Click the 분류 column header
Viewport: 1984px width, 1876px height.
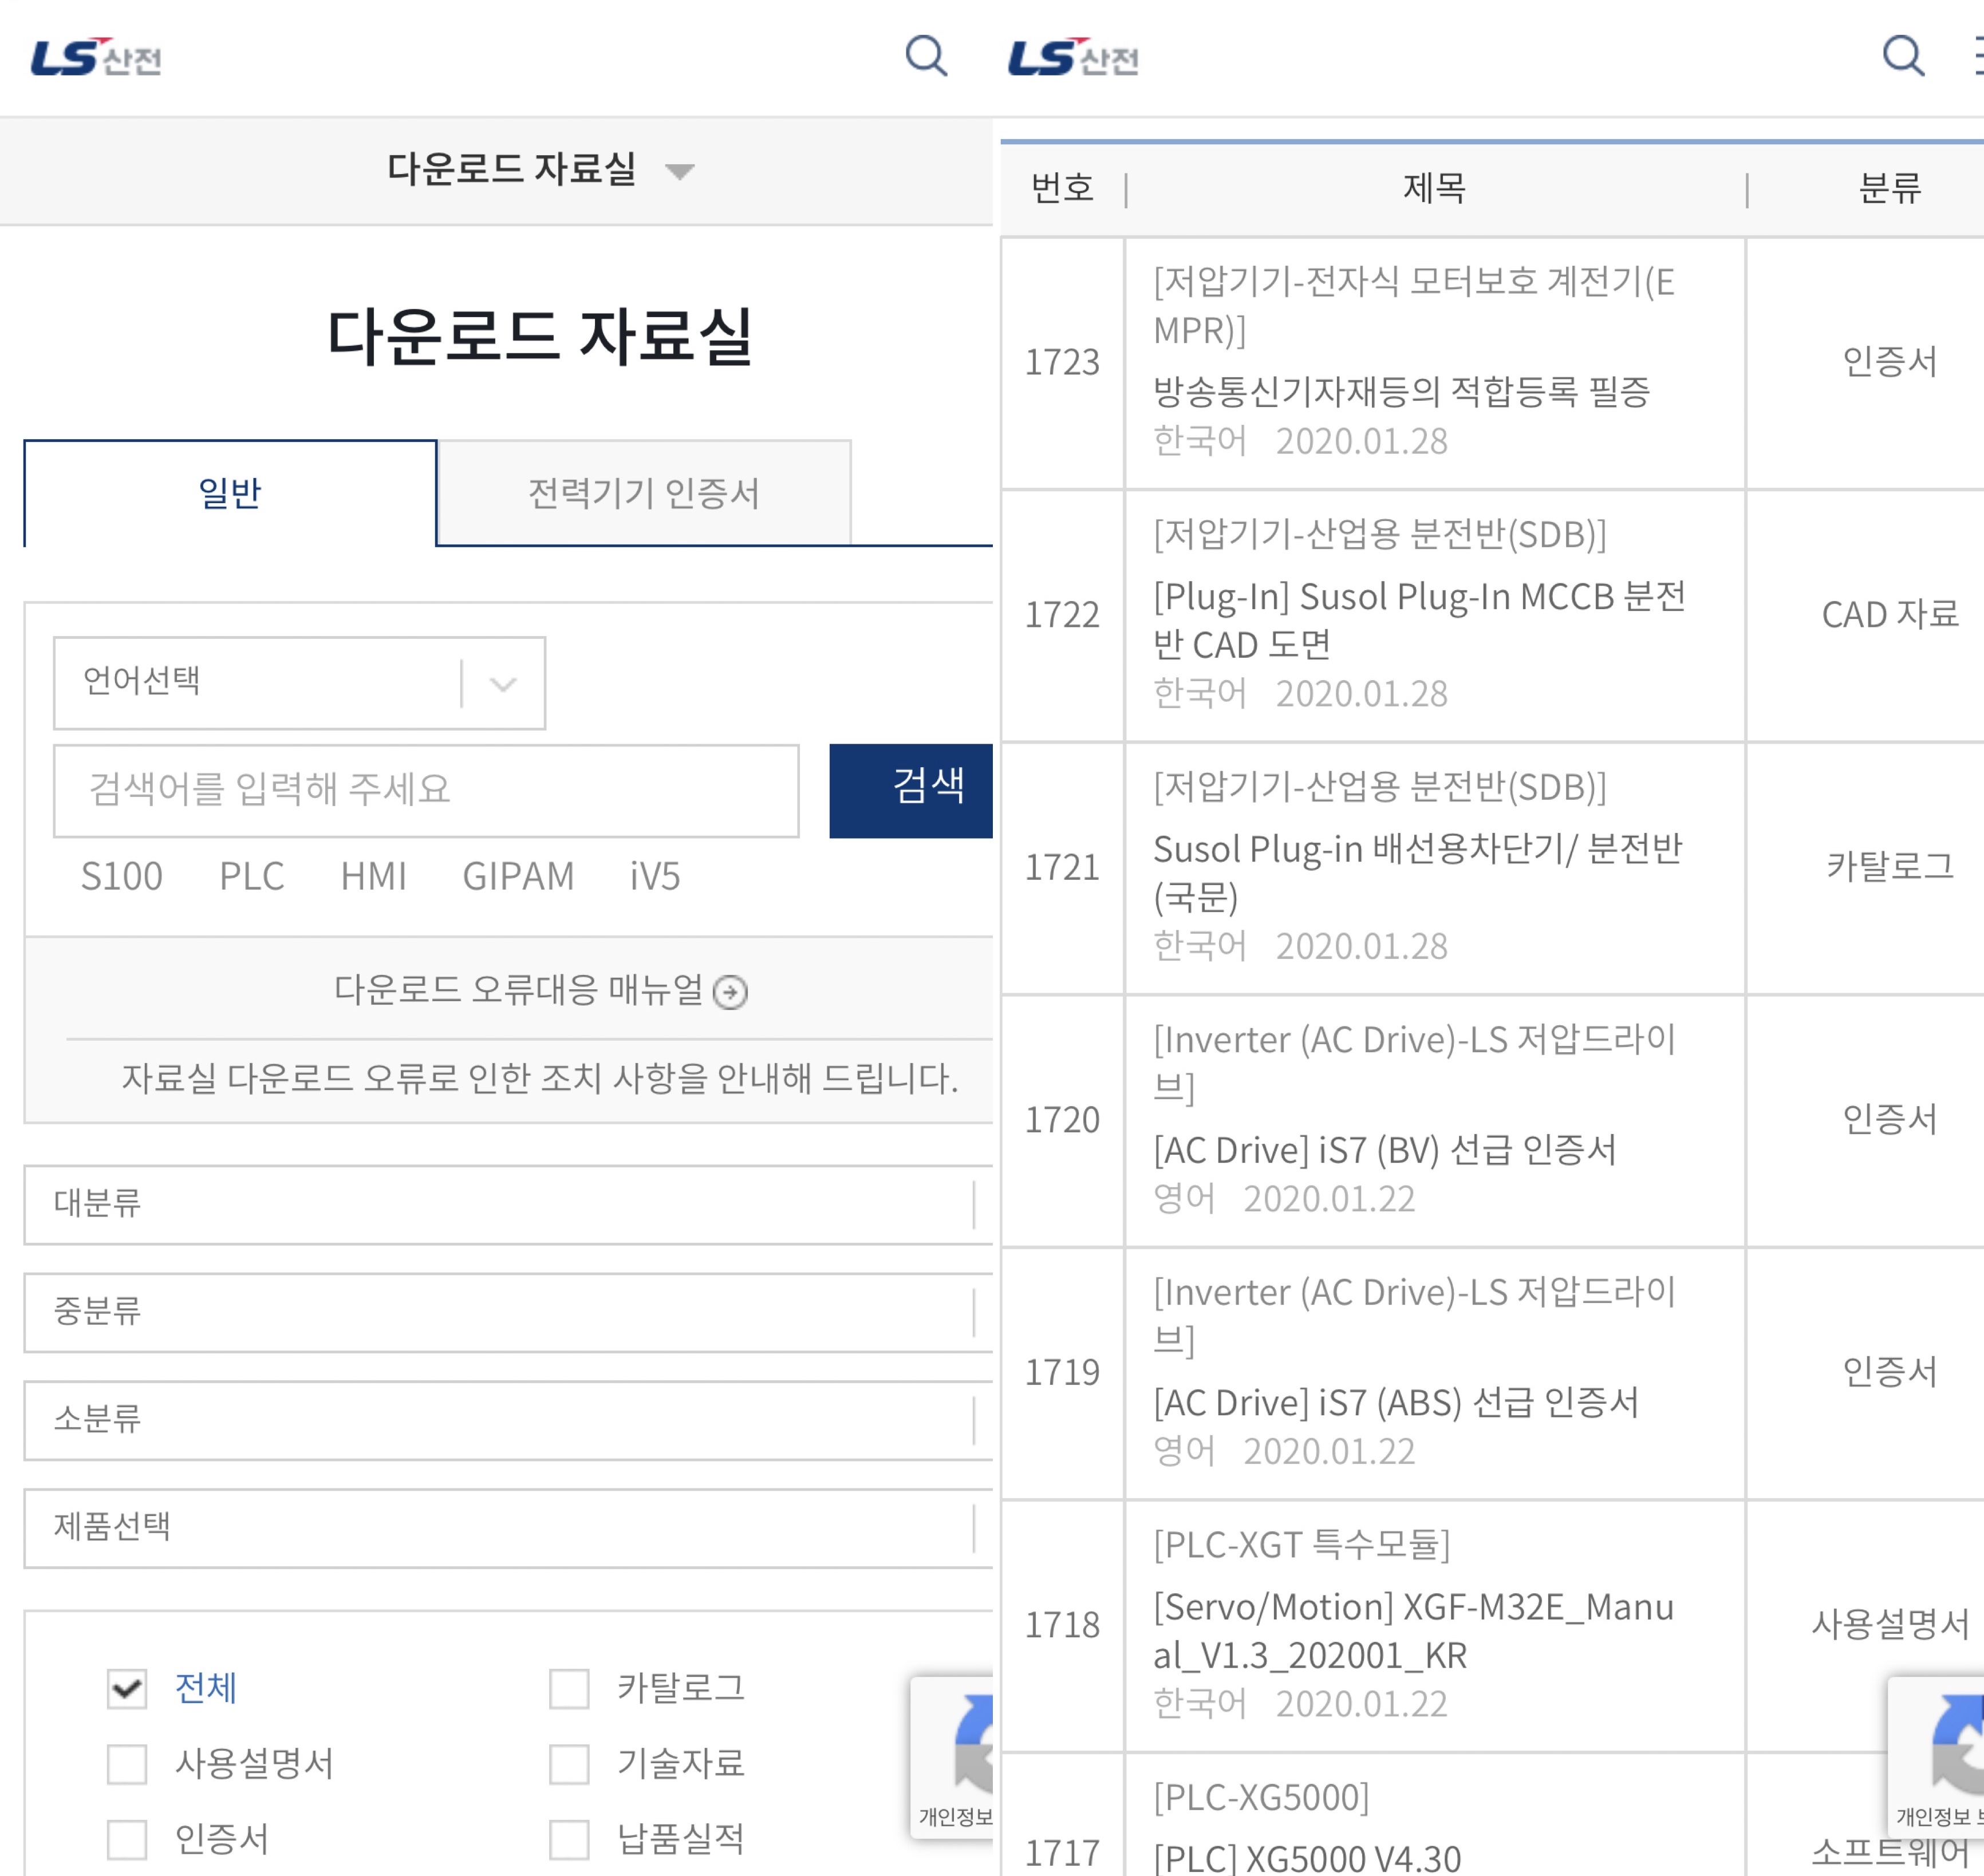point(1890,188)
